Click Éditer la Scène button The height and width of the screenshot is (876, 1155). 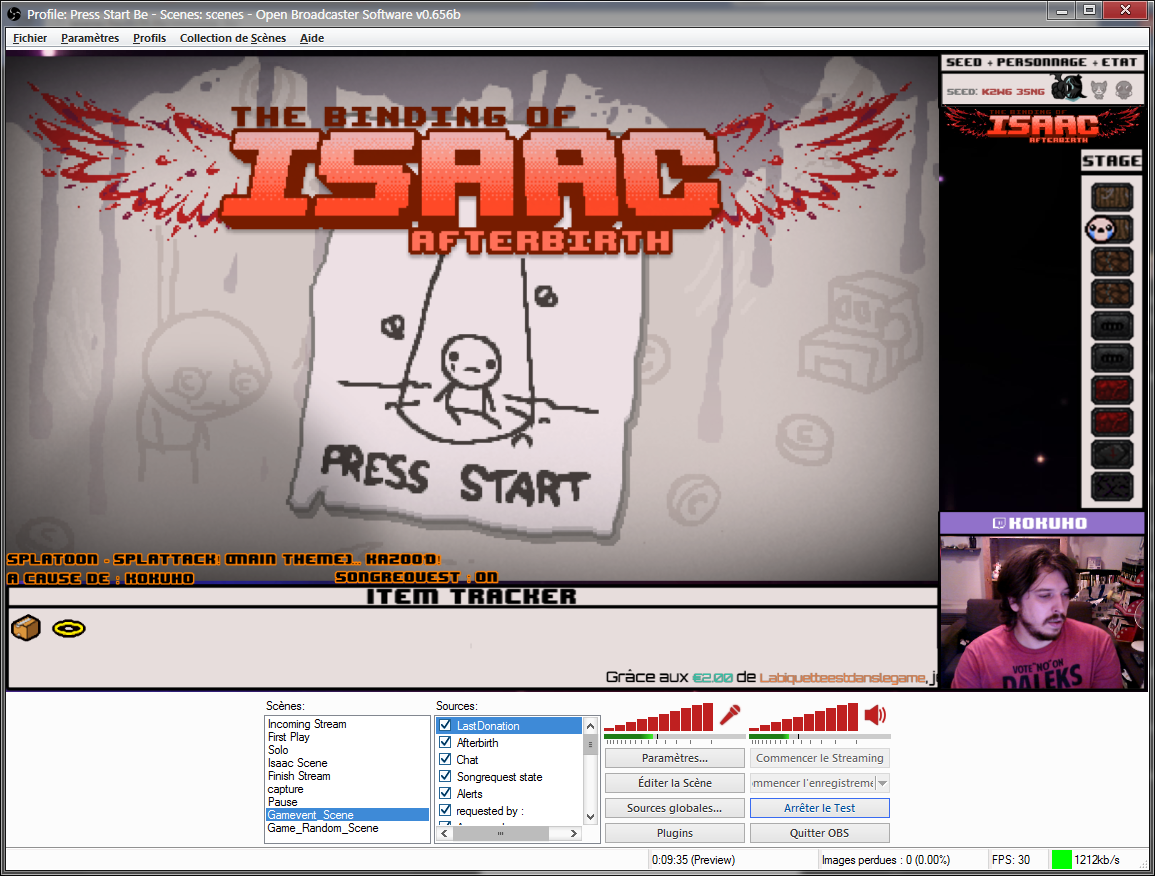coord(675,783)
